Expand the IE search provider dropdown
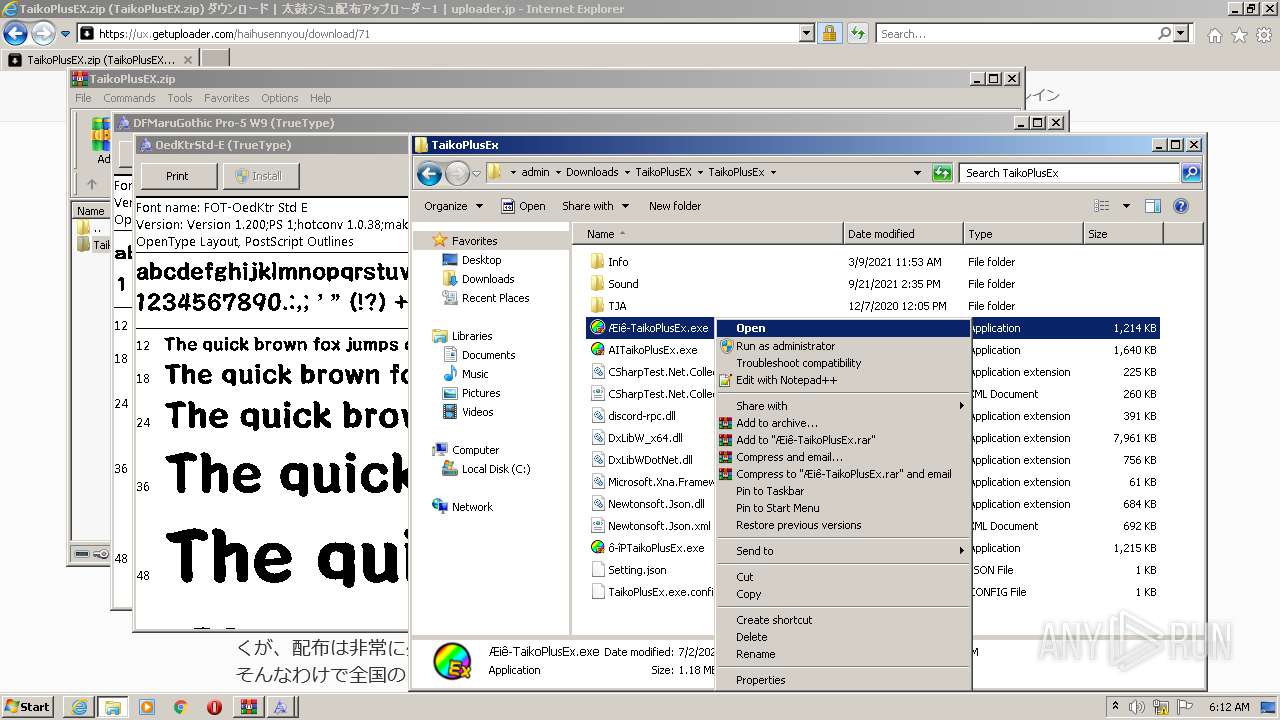 point(1182,33)
